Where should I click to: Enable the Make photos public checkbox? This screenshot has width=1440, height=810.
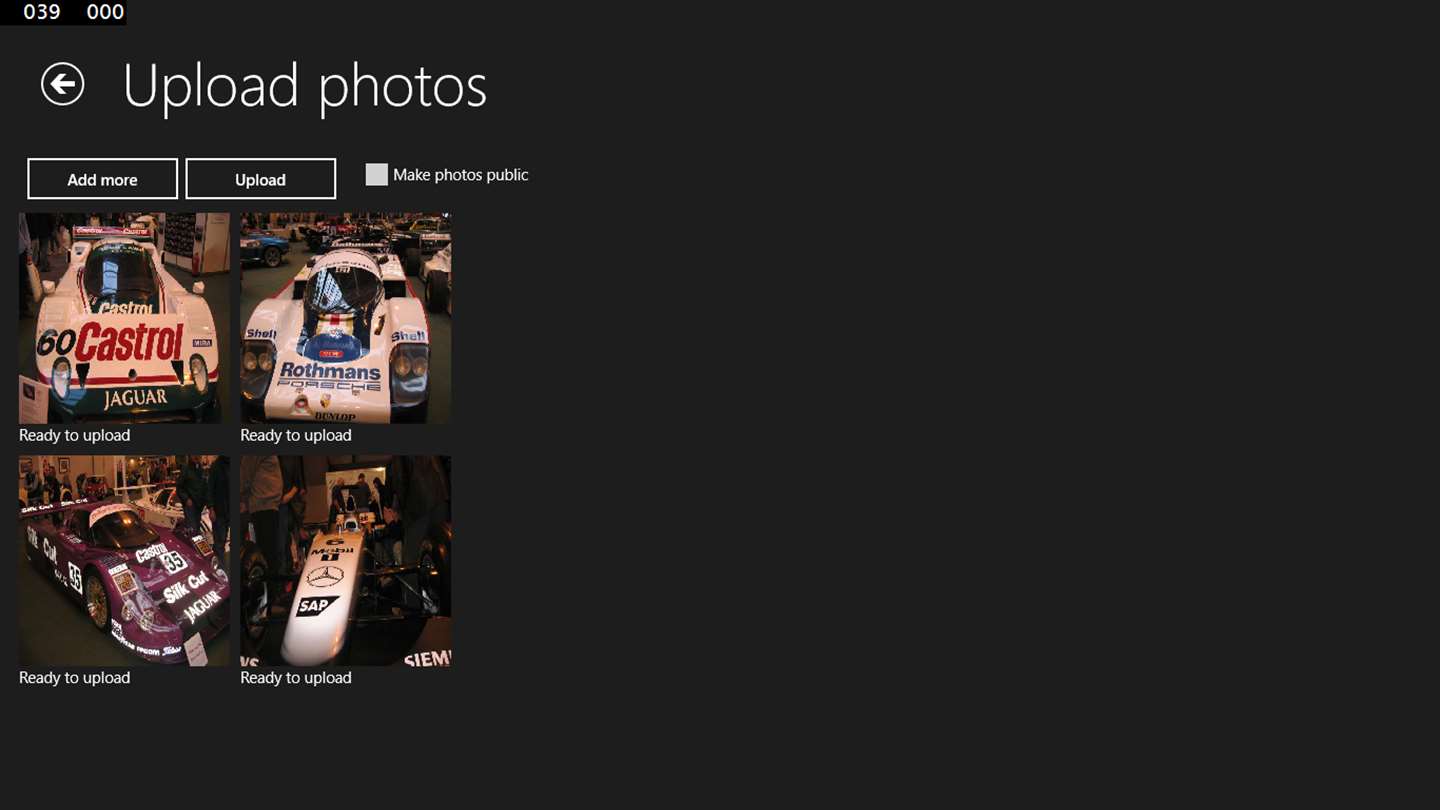(x=376, y=175)
